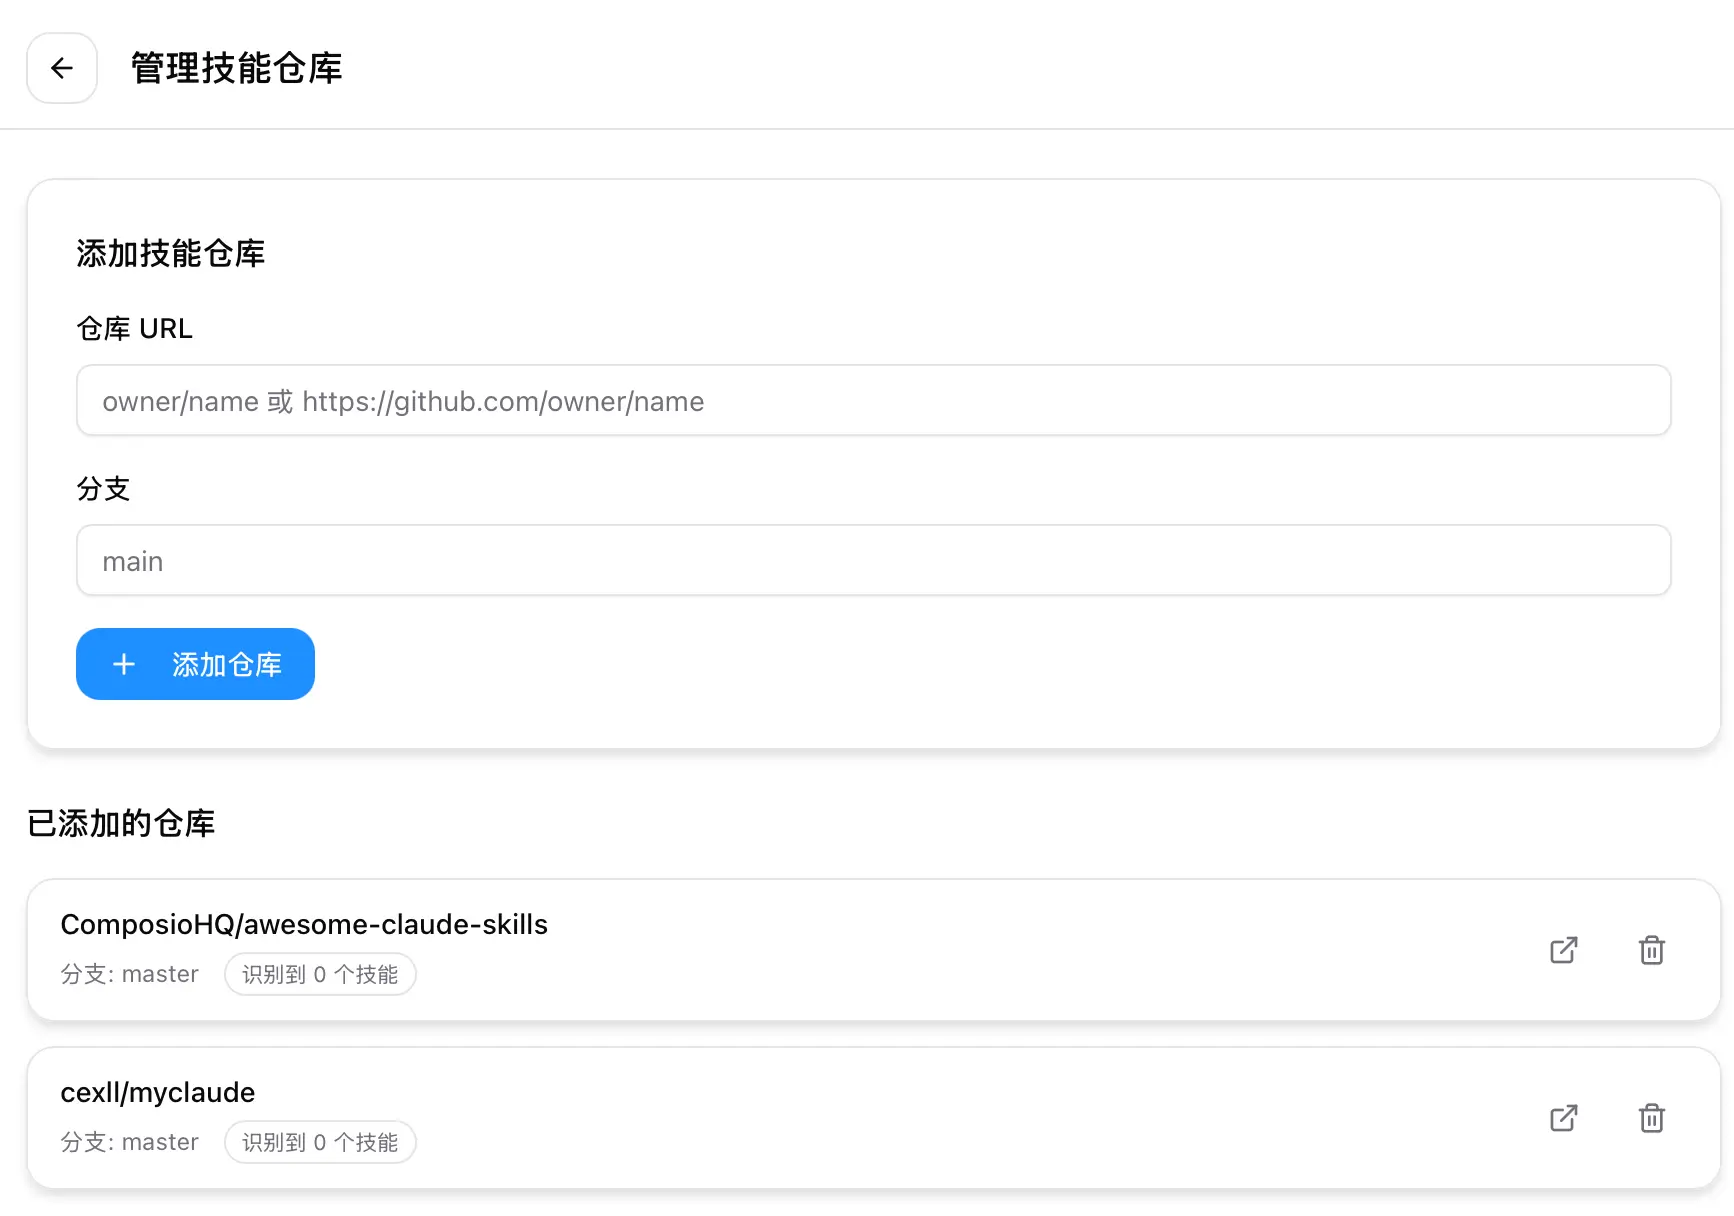Click the plus icon in 添加仓库 button
Viewport: 1734px width, 1216px height.
(124, 664)
